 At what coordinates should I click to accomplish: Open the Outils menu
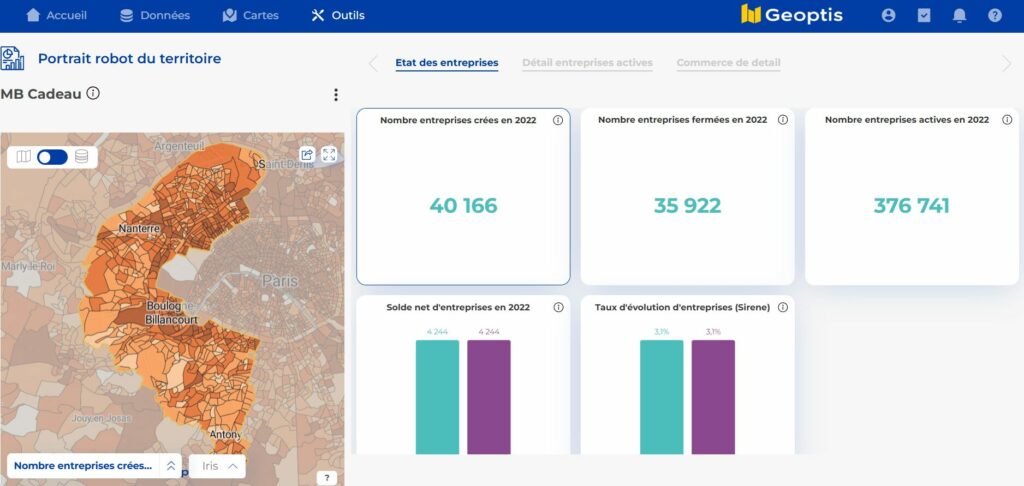pos(338,15)
